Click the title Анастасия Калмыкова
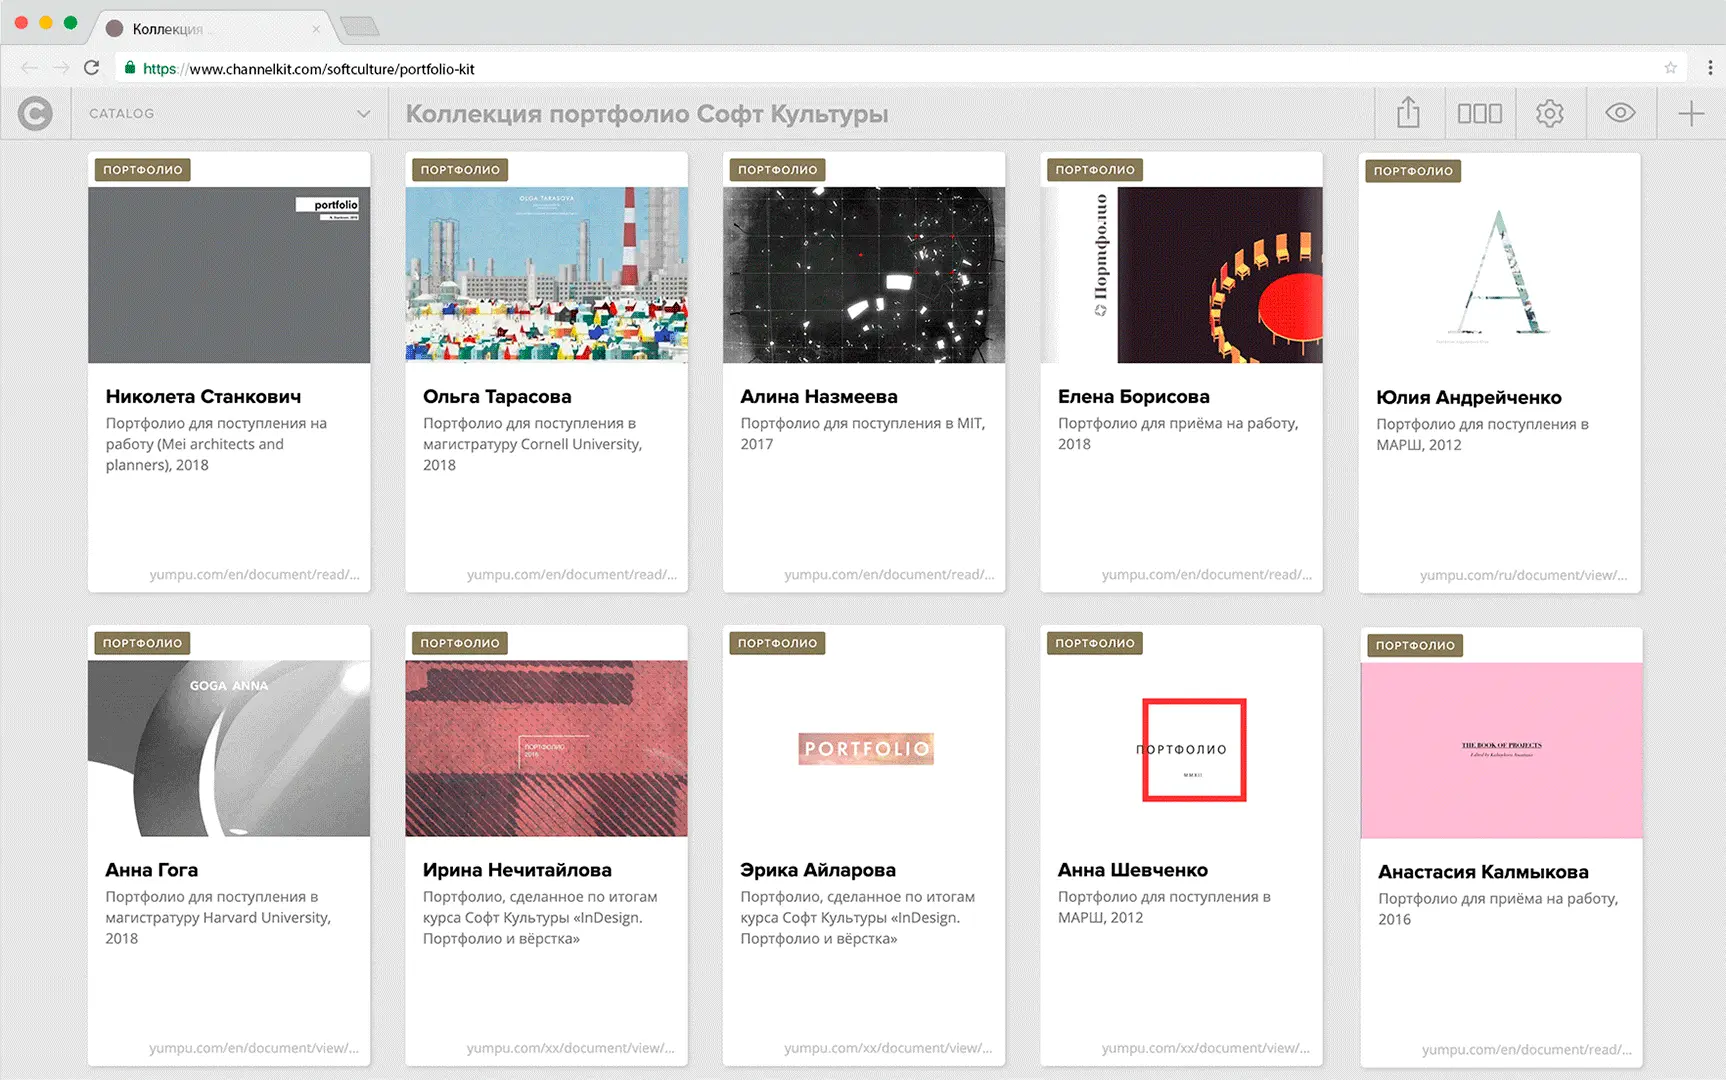 coord(1483,871)
